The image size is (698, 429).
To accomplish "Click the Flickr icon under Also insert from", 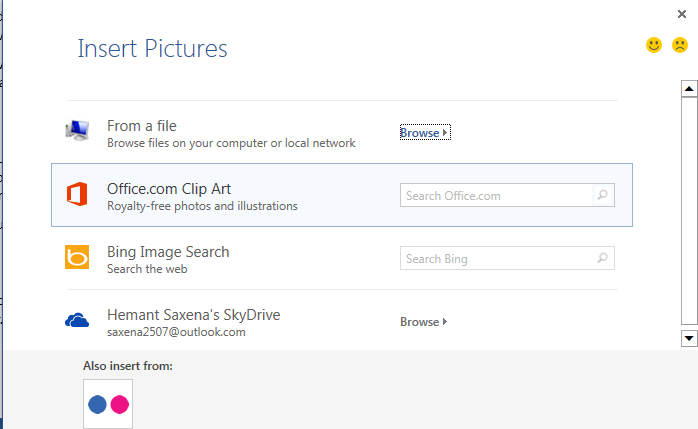I will pos(108,404).
